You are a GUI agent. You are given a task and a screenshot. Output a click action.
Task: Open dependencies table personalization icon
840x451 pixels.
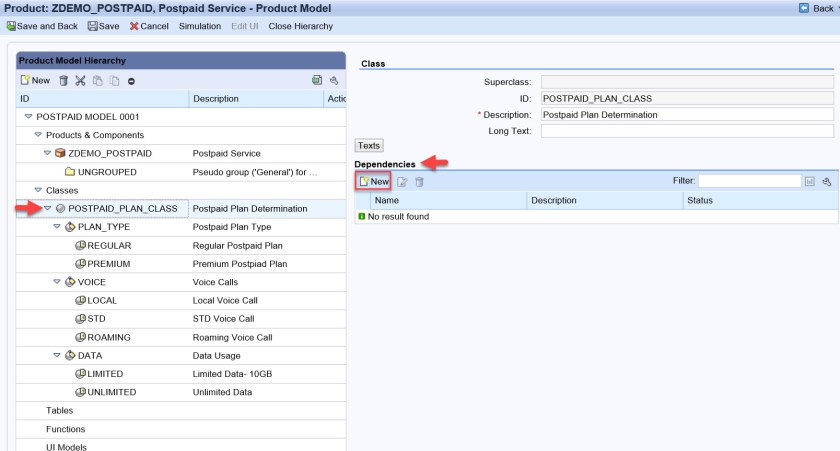point(827,182)
